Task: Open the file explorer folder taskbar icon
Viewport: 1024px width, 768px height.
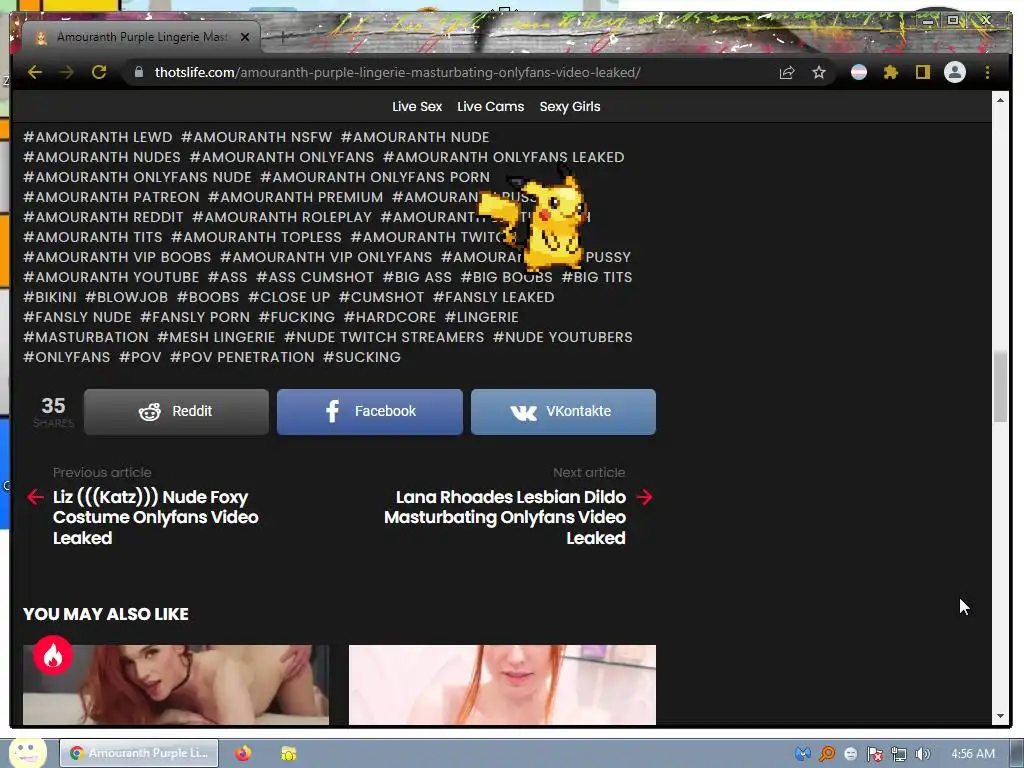Action: pyautogui.click(x=289, y=753)
